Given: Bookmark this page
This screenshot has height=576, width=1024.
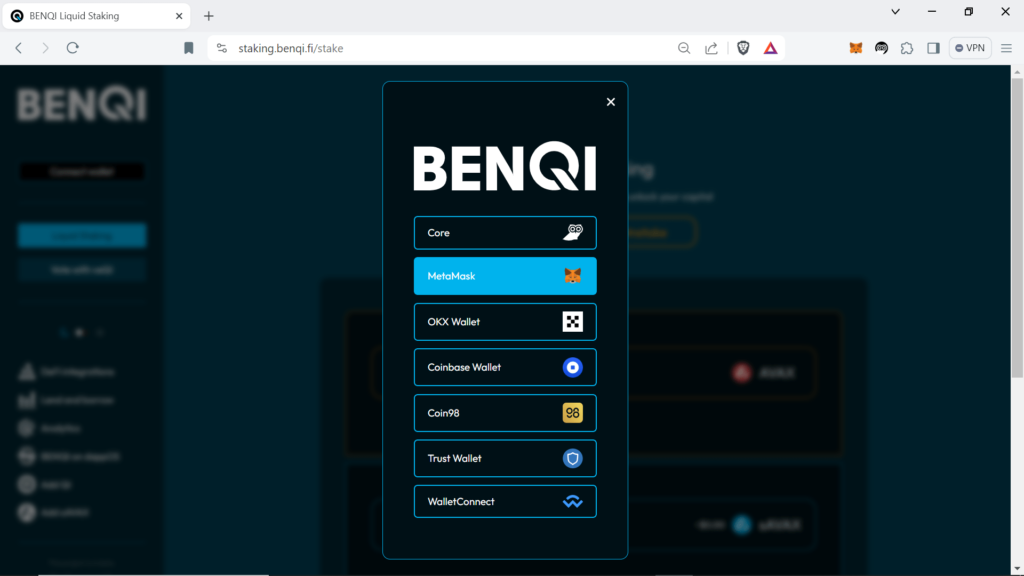Looking at the screenshot, I should [x=189, y=48].
